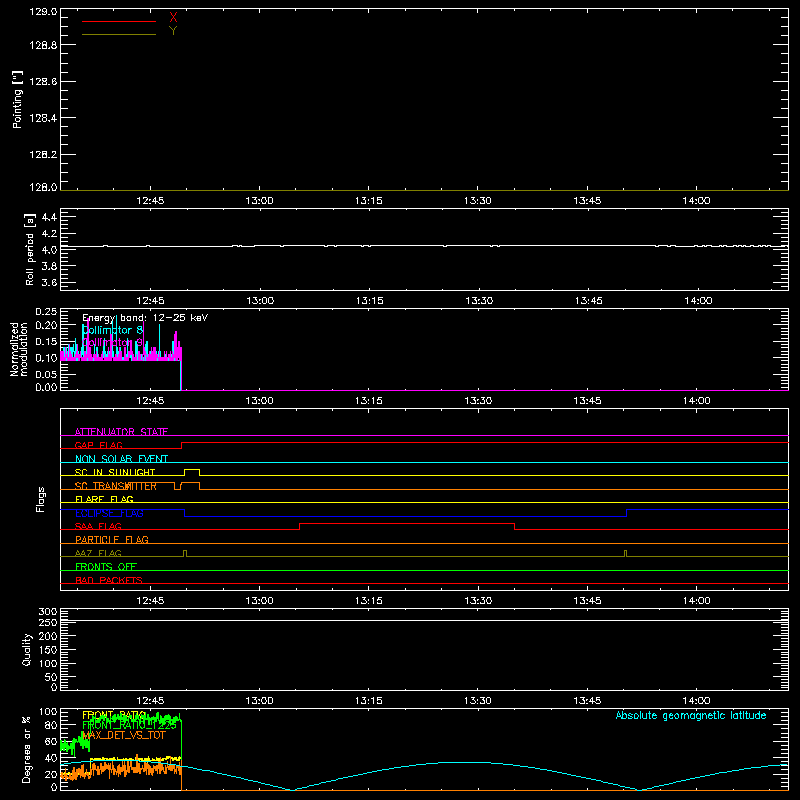Click the 200 Quality tick label

click(x=47, y=636)
